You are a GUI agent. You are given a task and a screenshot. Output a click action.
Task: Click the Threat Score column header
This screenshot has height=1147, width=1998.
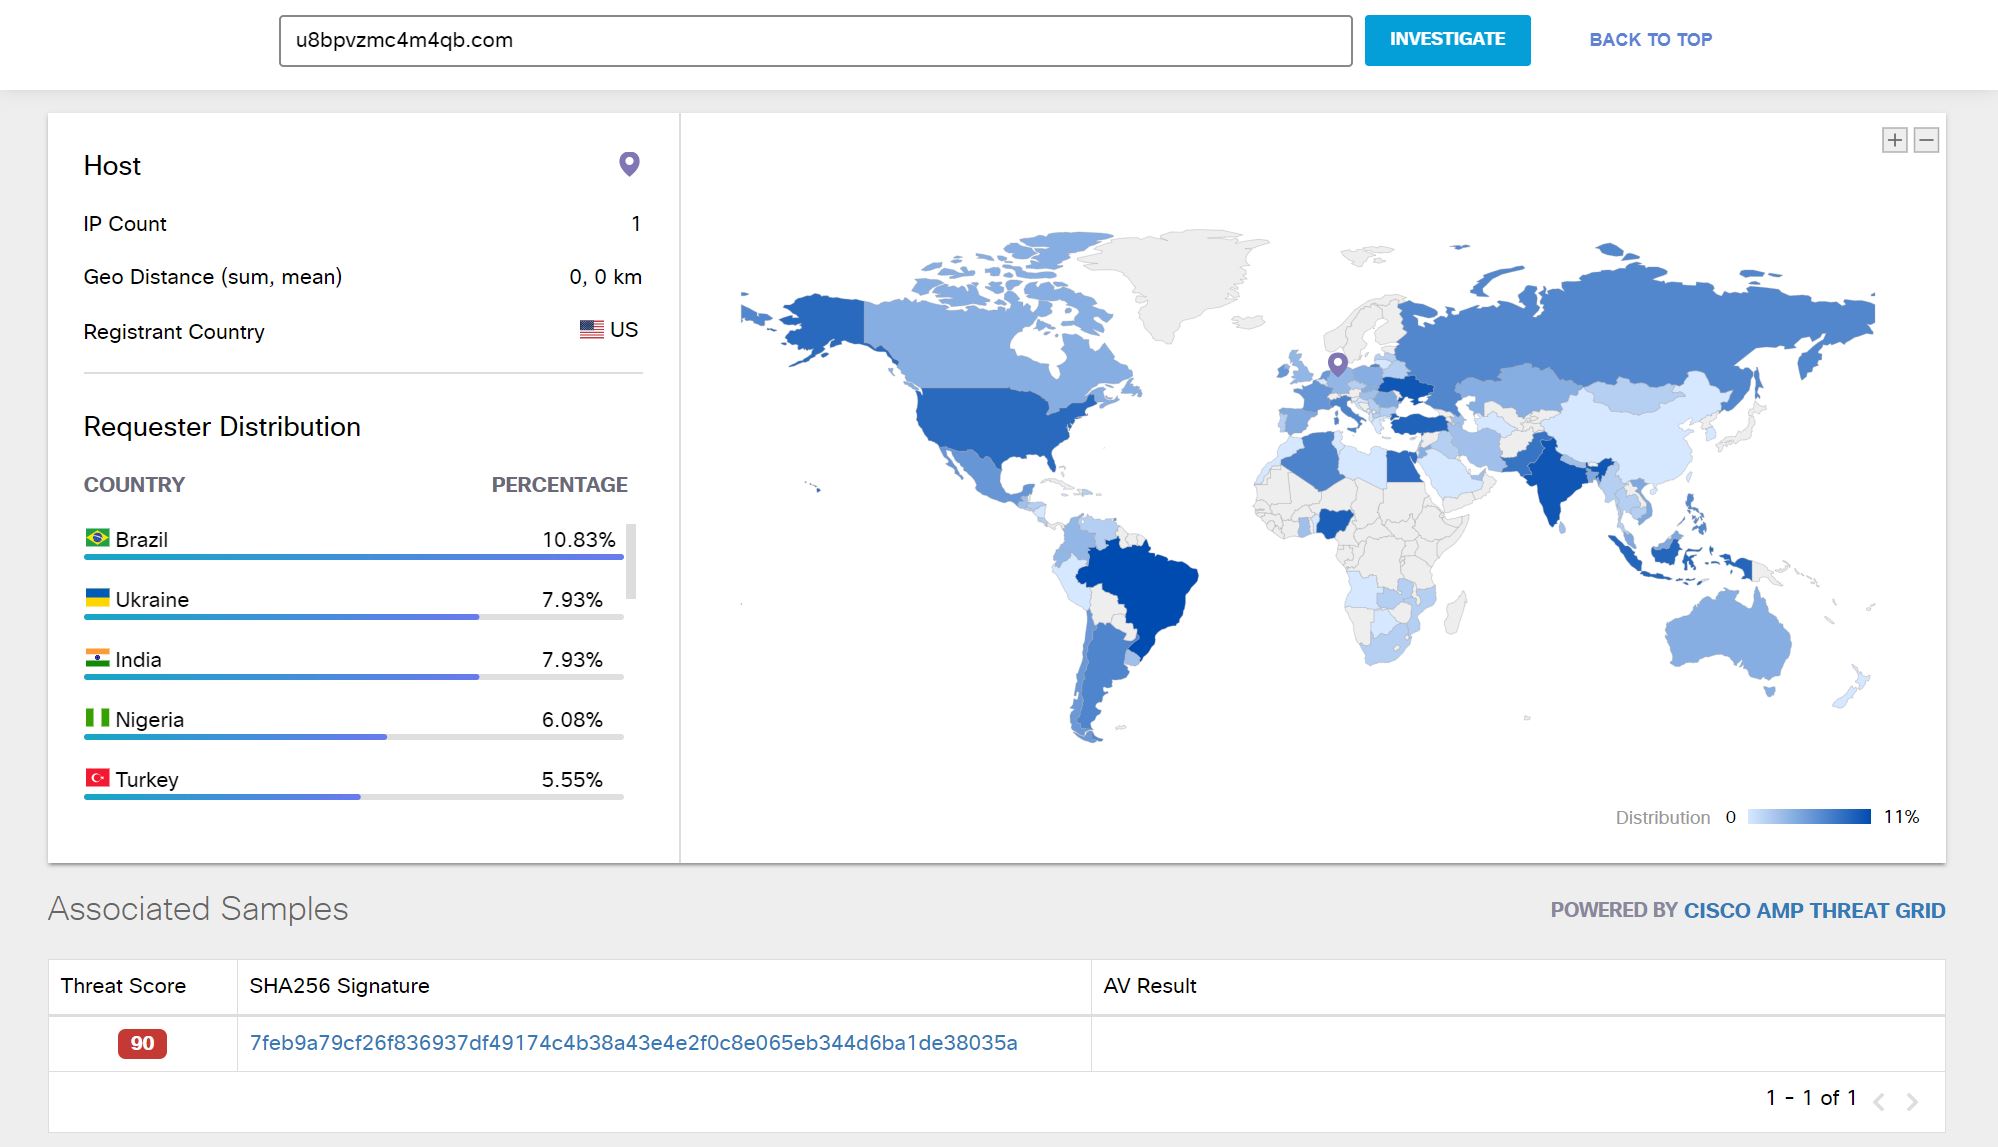[123, 986]
